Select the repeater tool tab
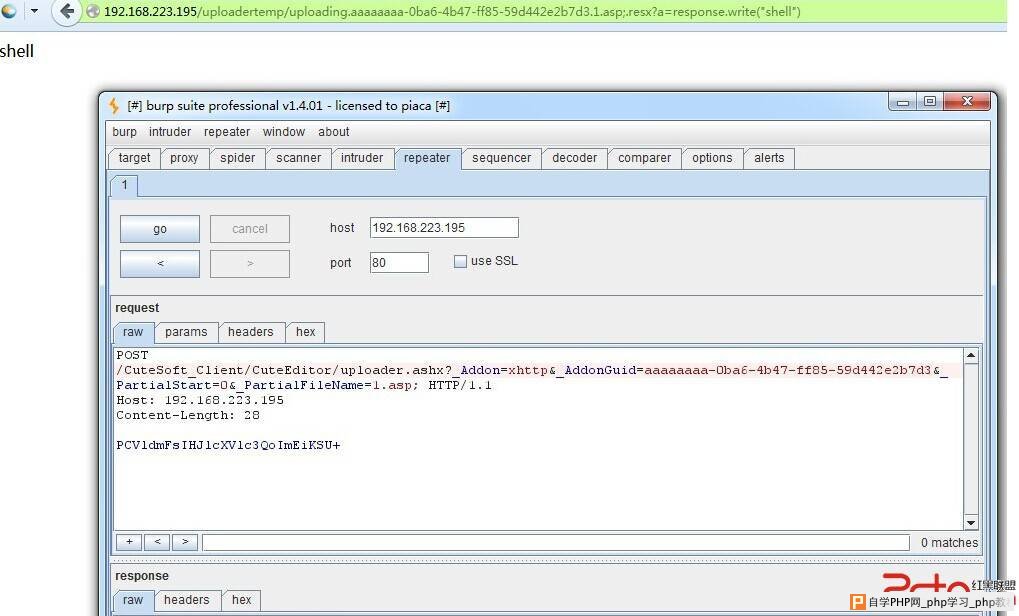Image resolution: width=1019 pixels, height=616 pixels. tap(427, 158)
